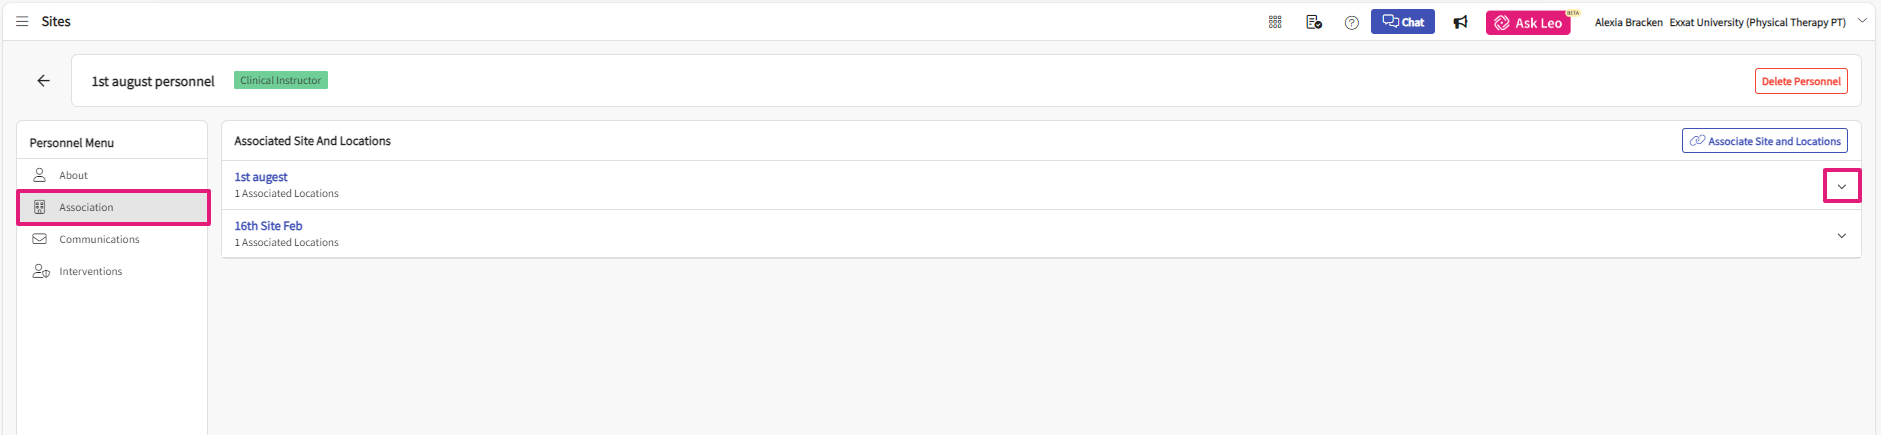
Task: Click the Delete Personnel button
Action: click(1800, 81)
